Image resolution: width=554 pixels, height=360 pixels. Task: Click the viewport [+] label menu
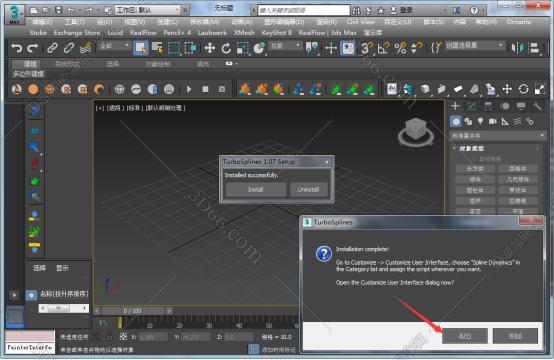(100, 108)
